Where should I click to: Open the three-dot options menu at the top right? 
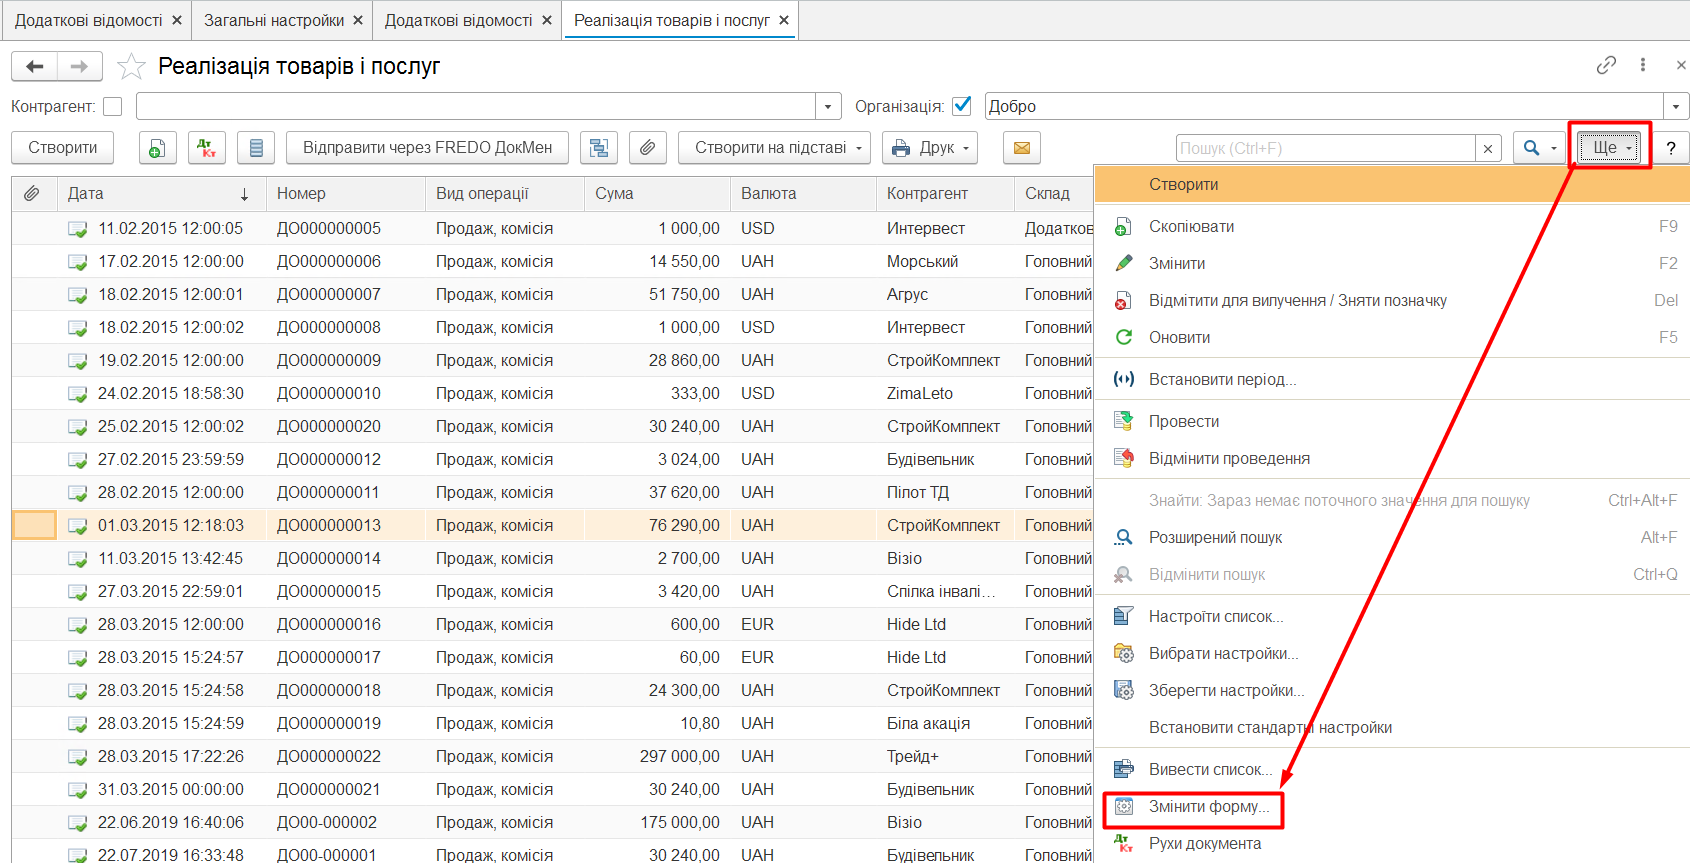[x=1643, y=65]
